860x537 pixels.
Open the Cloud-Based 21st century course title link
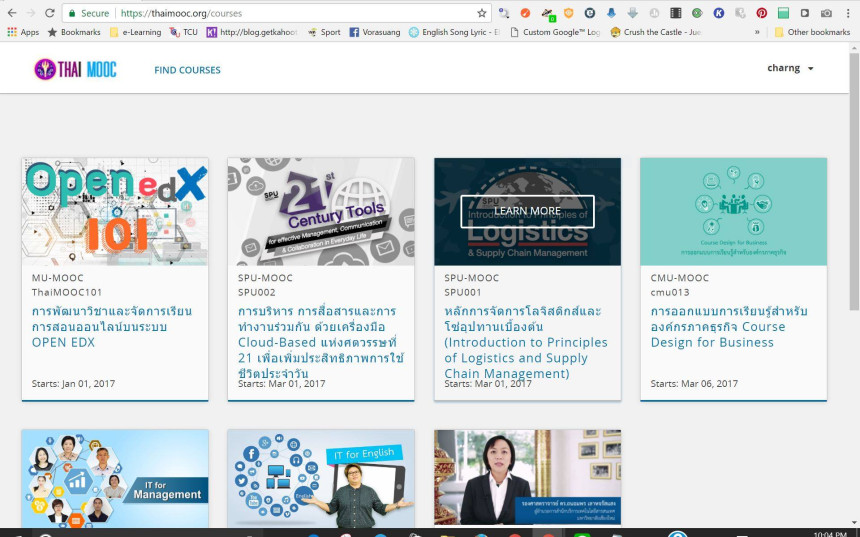321,342
